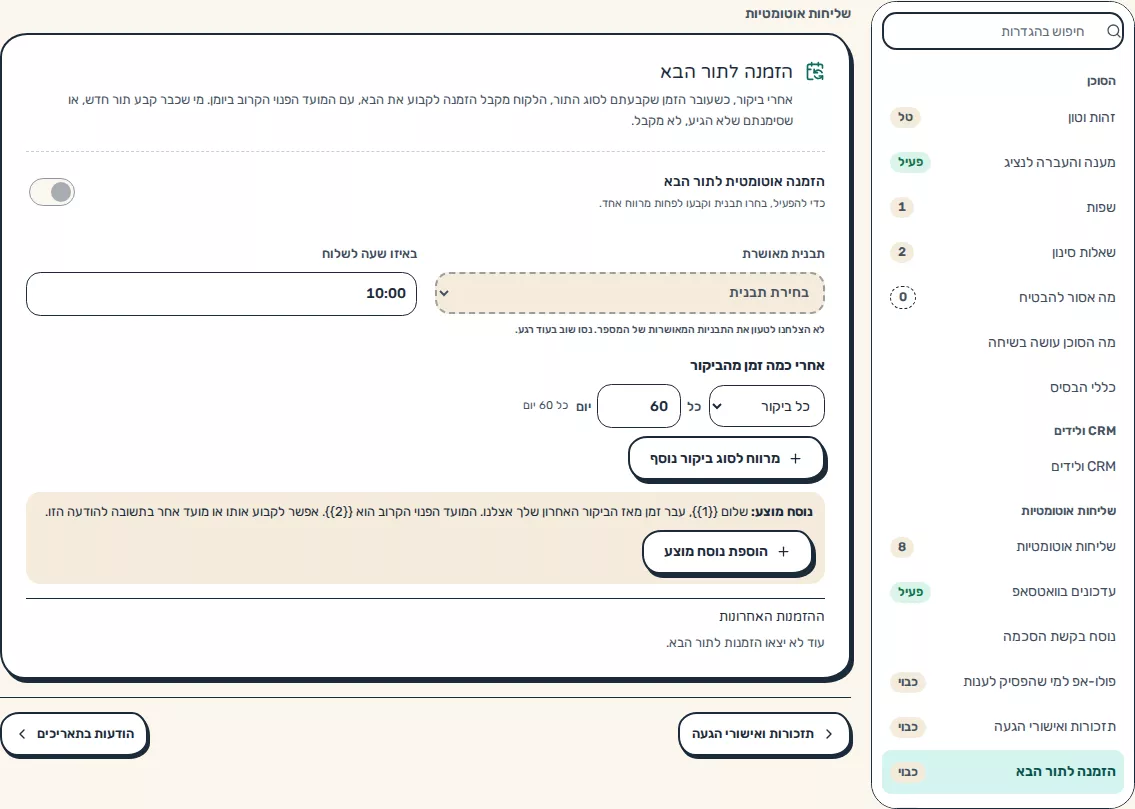The height and width of the screenshot is (809, 1135).
Task: Enable the הזמנה אוטומטית לתור הבא switch
Action: tap(52, 192)
